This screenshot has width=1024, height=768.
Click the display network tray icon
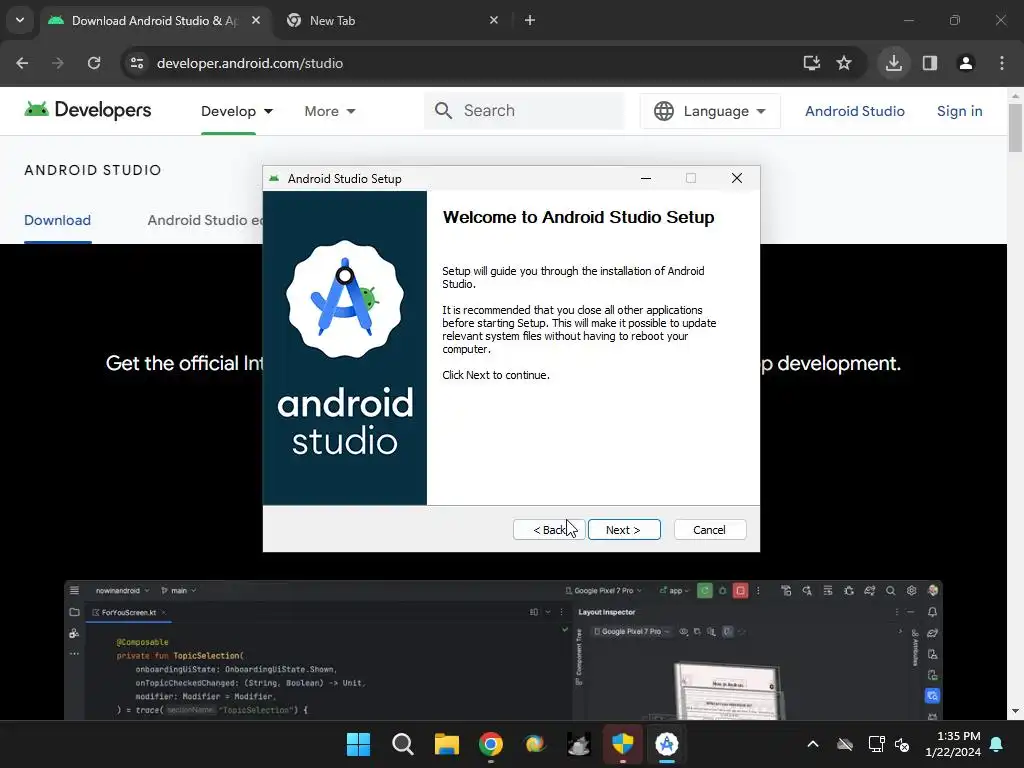tap(876, 744)
